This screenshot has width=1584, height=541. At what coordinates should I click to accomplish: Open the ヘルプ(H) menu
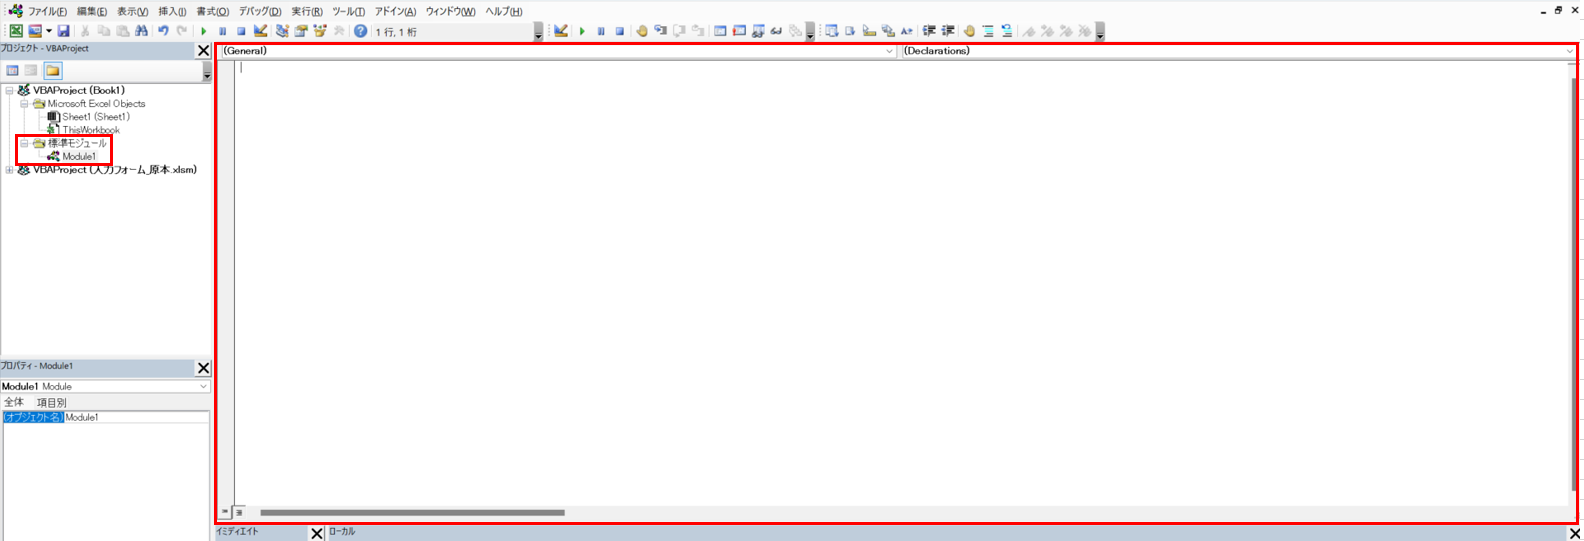(503, 11)
